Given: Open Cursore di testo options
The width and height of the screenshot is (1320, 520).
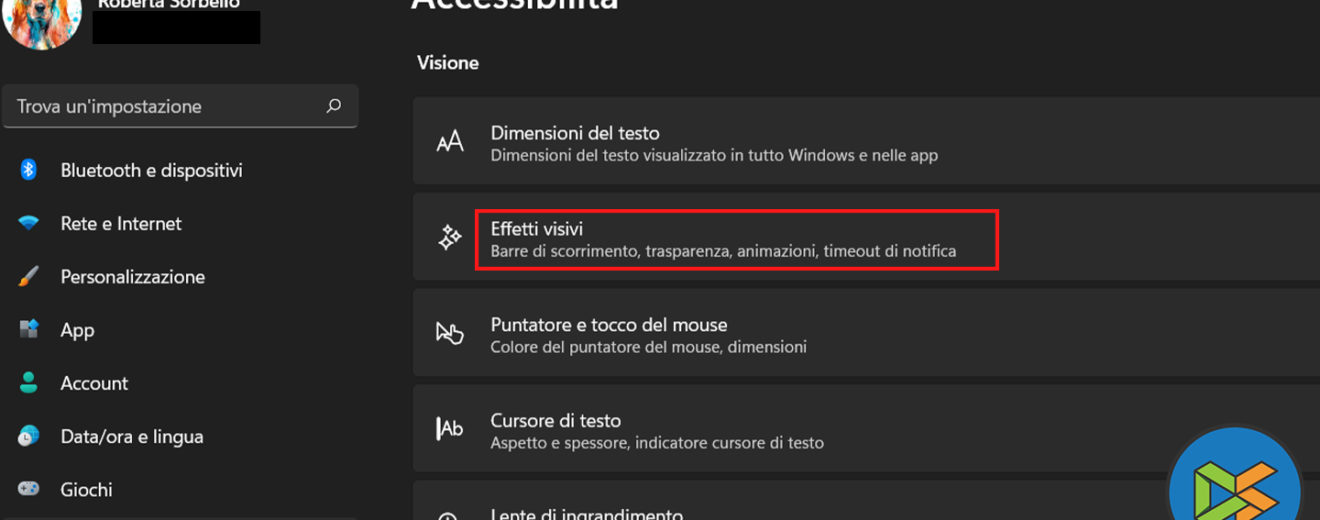Looking at the screenshot, I should (x=555, y=421).
